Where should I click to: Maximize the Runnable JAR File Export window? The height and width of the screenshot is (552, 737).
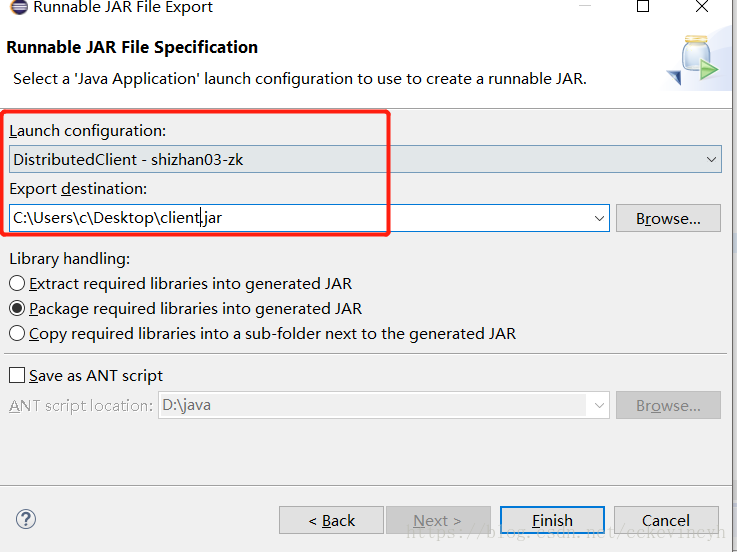point(643,6)
